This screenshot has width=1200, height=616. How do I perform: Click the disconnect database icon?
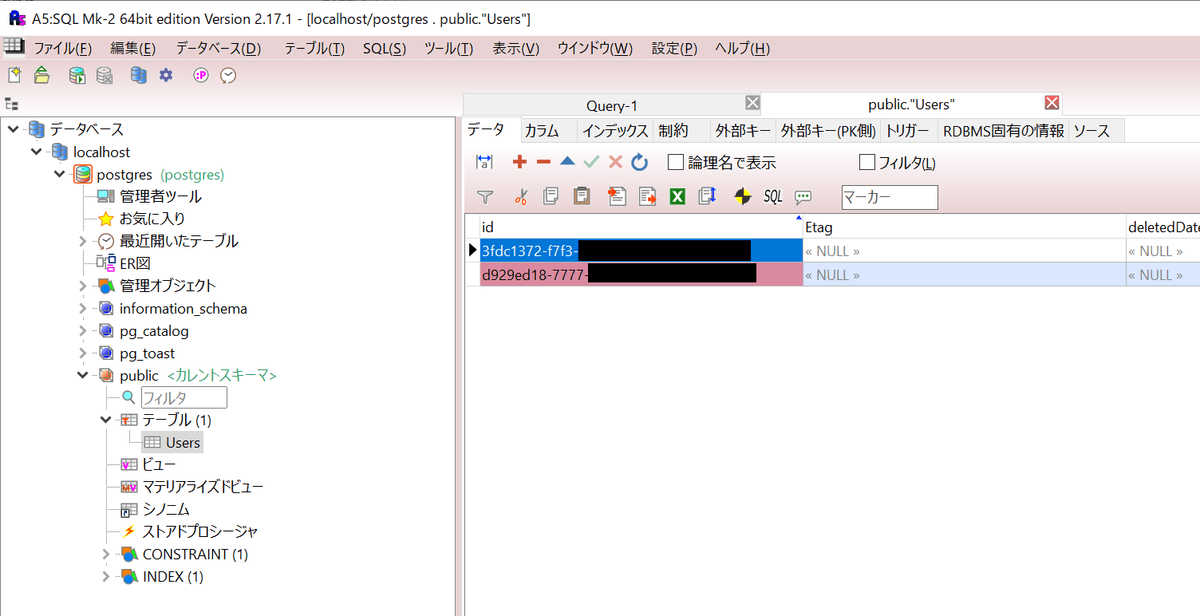pyautogui.click(x=104, y=75)
